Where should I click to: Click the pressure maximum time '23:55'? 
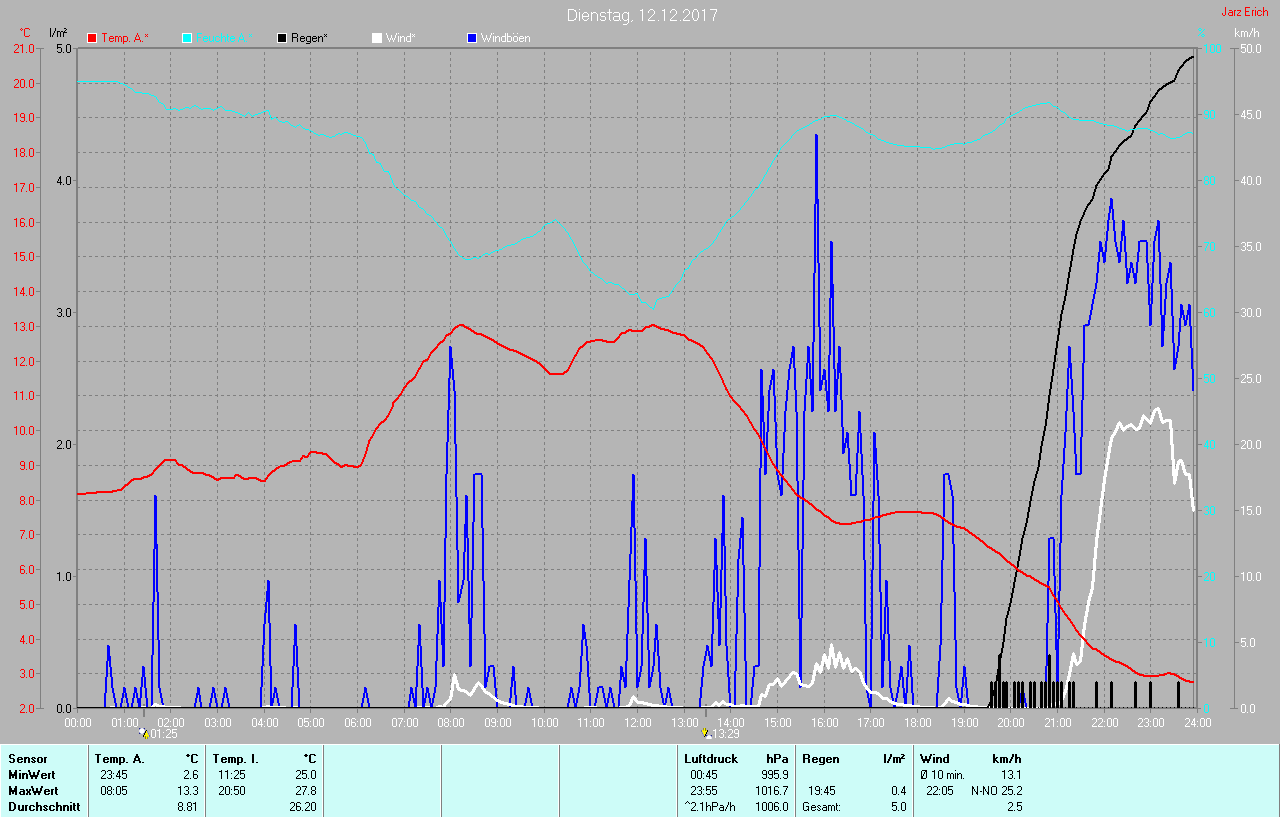pyautogui.click(x=704, y=791)
